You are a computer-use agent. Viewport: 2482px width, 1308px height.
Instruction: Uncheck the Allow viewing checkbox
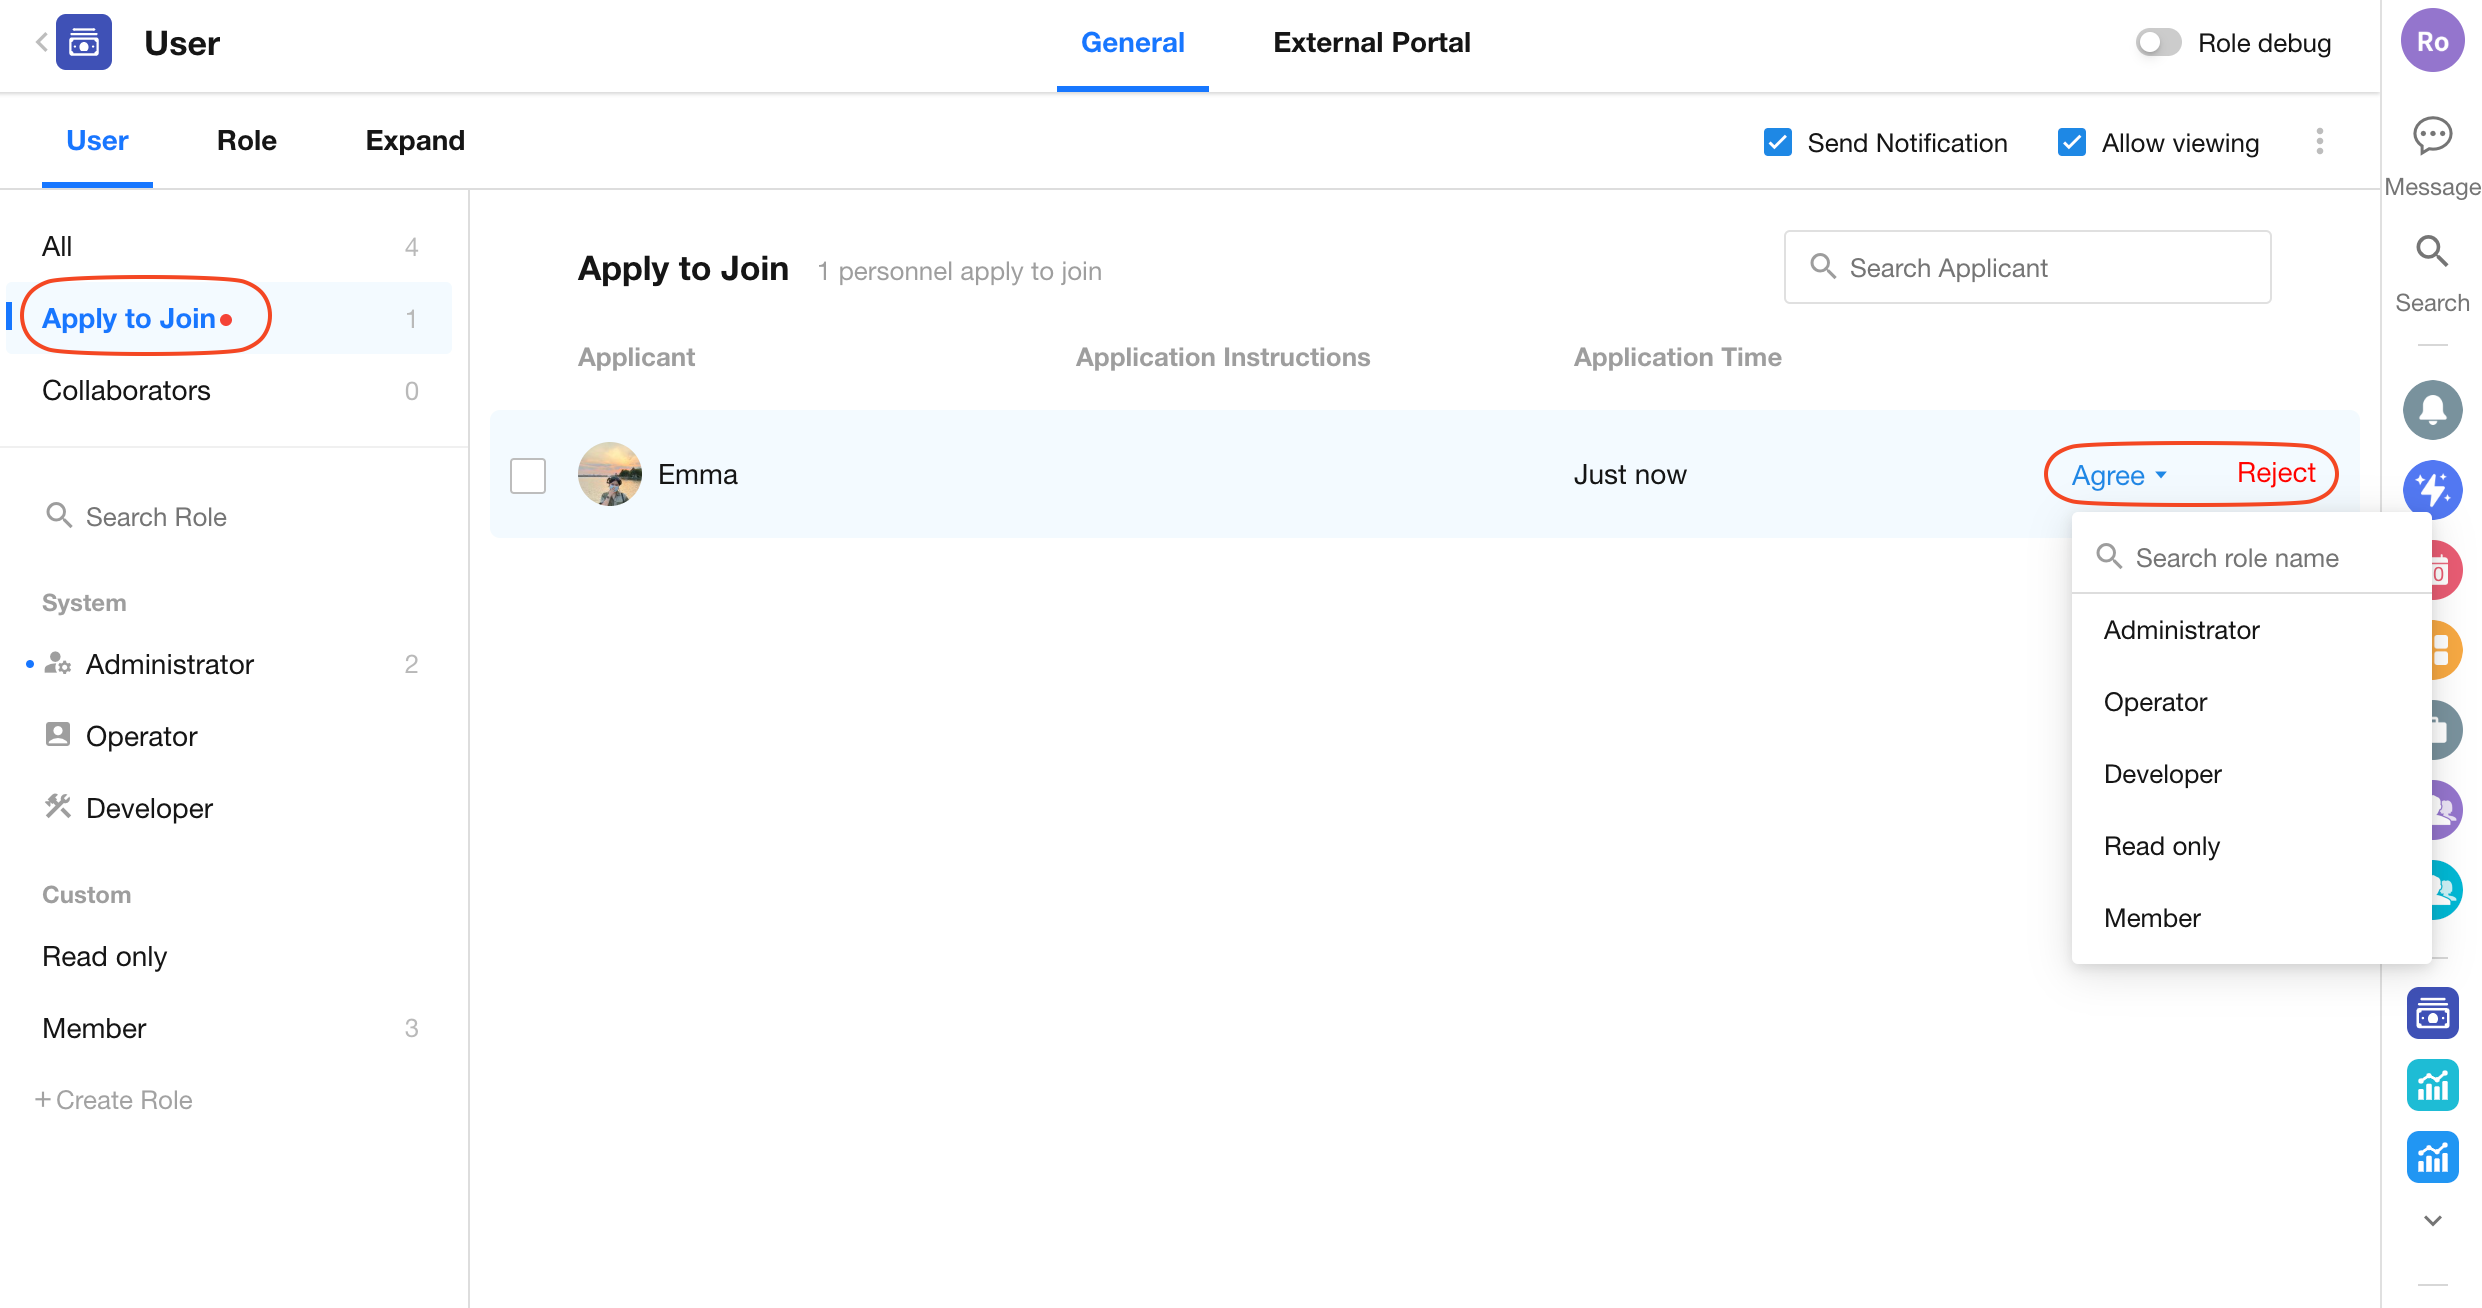(x=2071, y=142)
